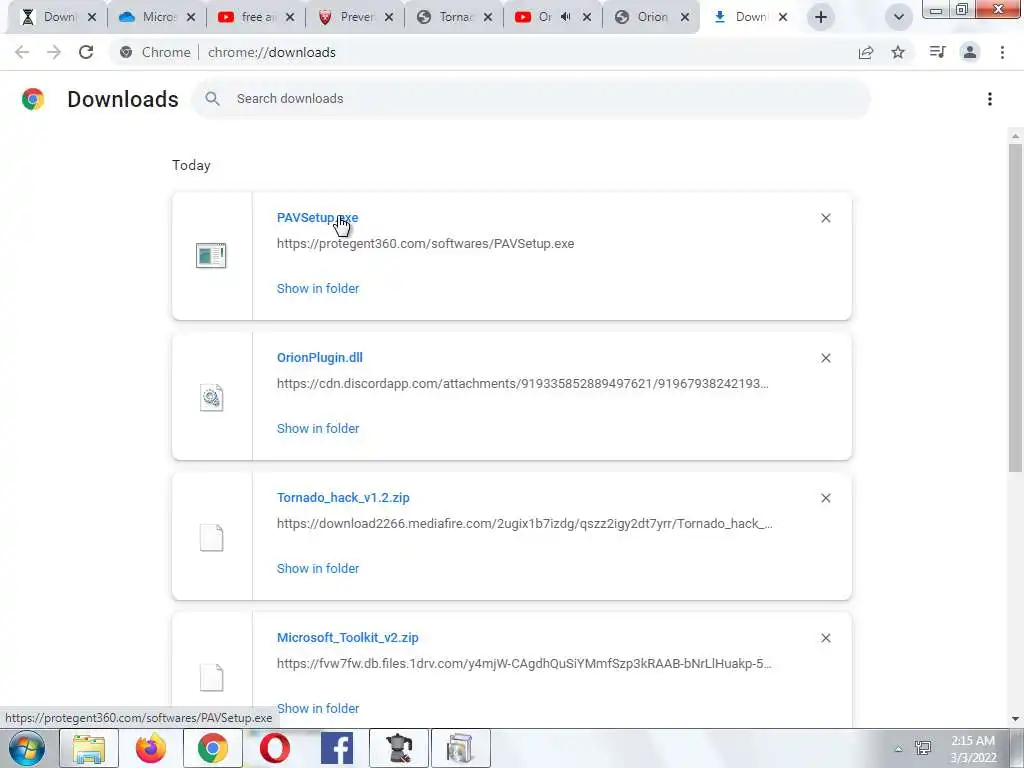This screenshot has width=1024, height=768.
Task: Click the 1drv.com source URL
Action: tap(524, 664)
